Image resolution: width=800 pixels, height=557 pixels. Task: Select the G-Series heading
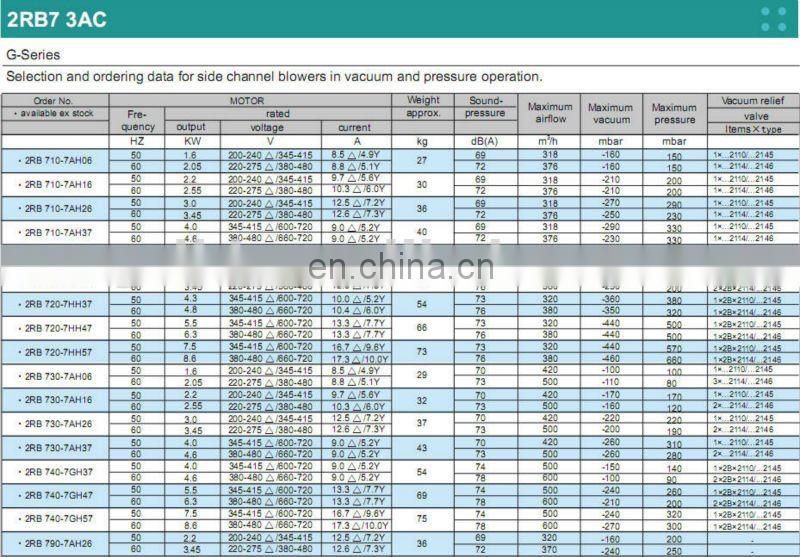[x=33, y=56]
